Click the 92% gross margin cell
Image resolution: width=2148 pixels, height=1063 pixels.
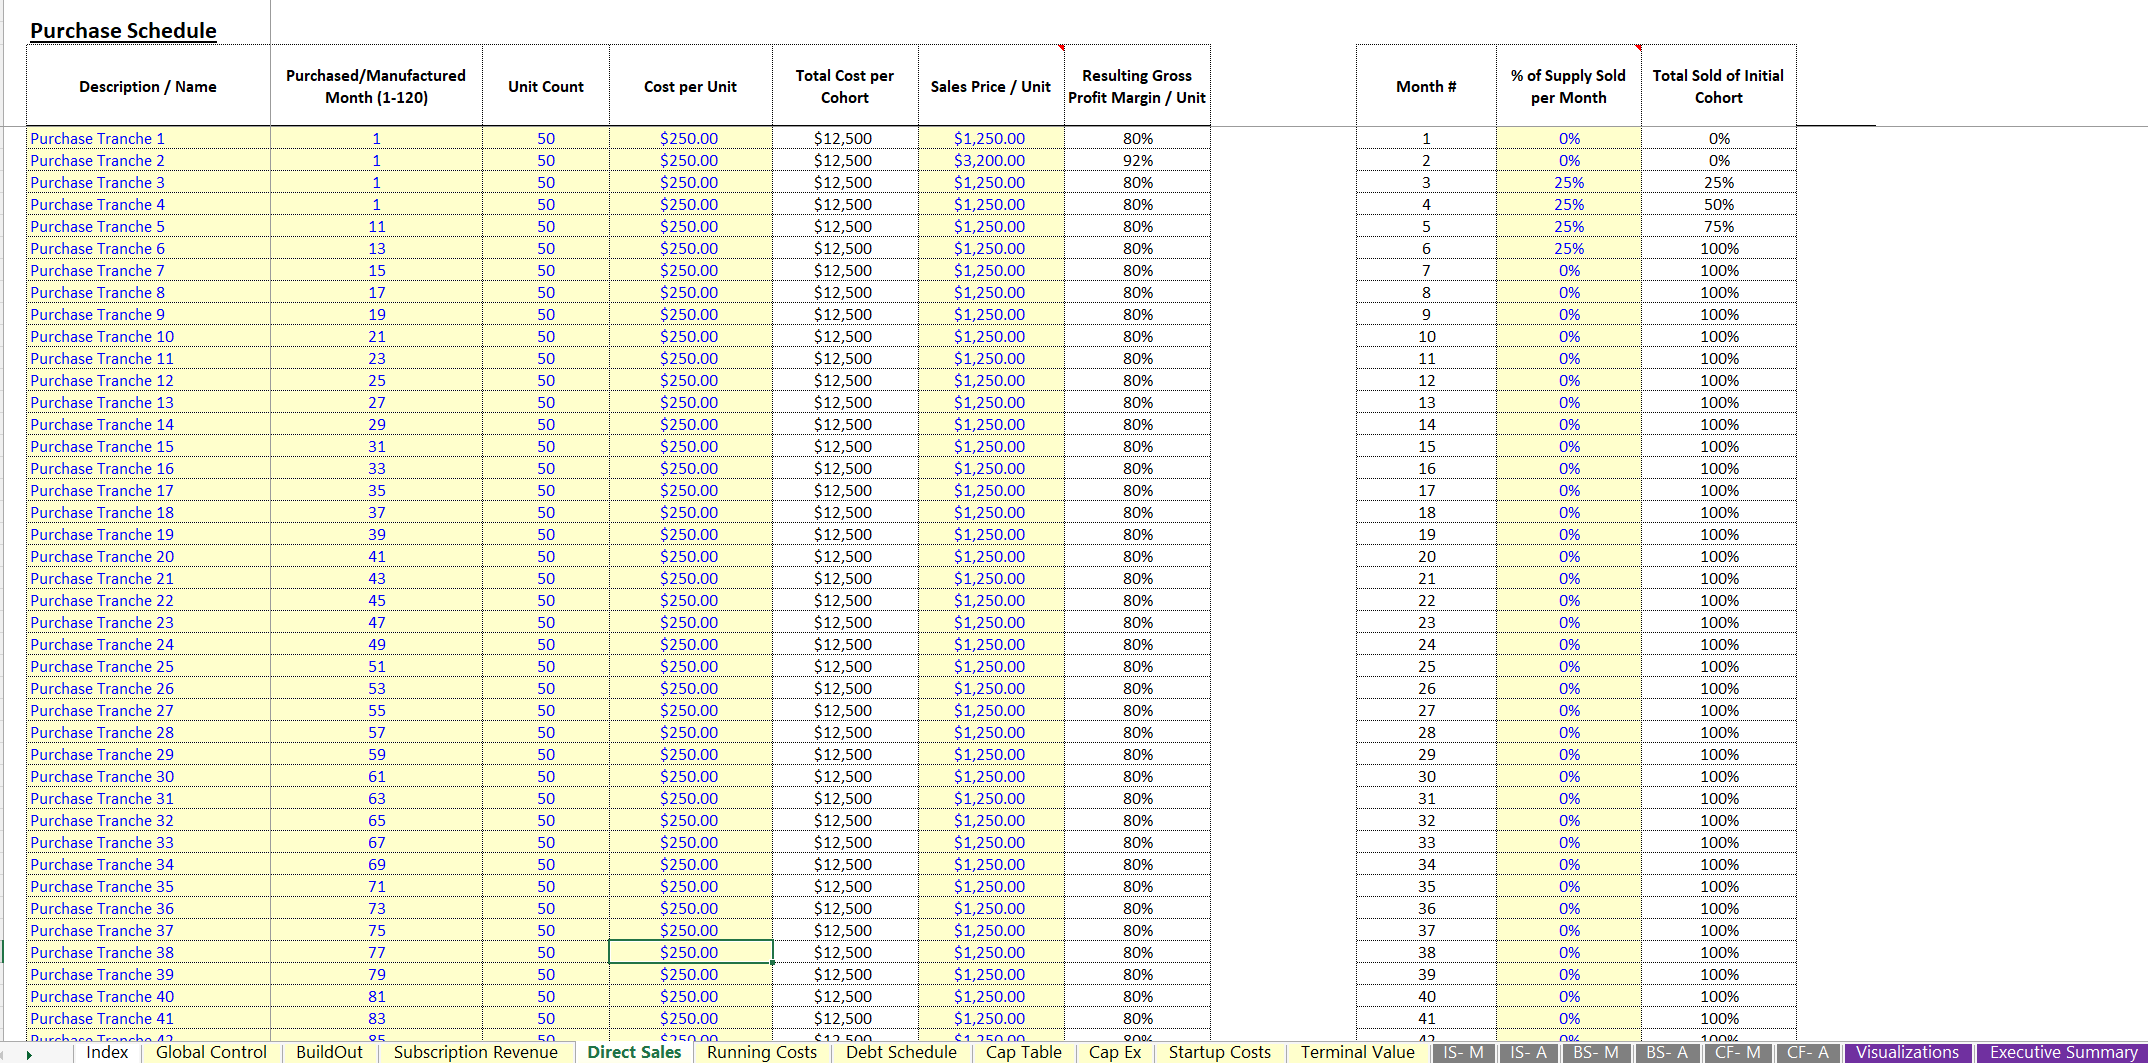pos(1137,160)
